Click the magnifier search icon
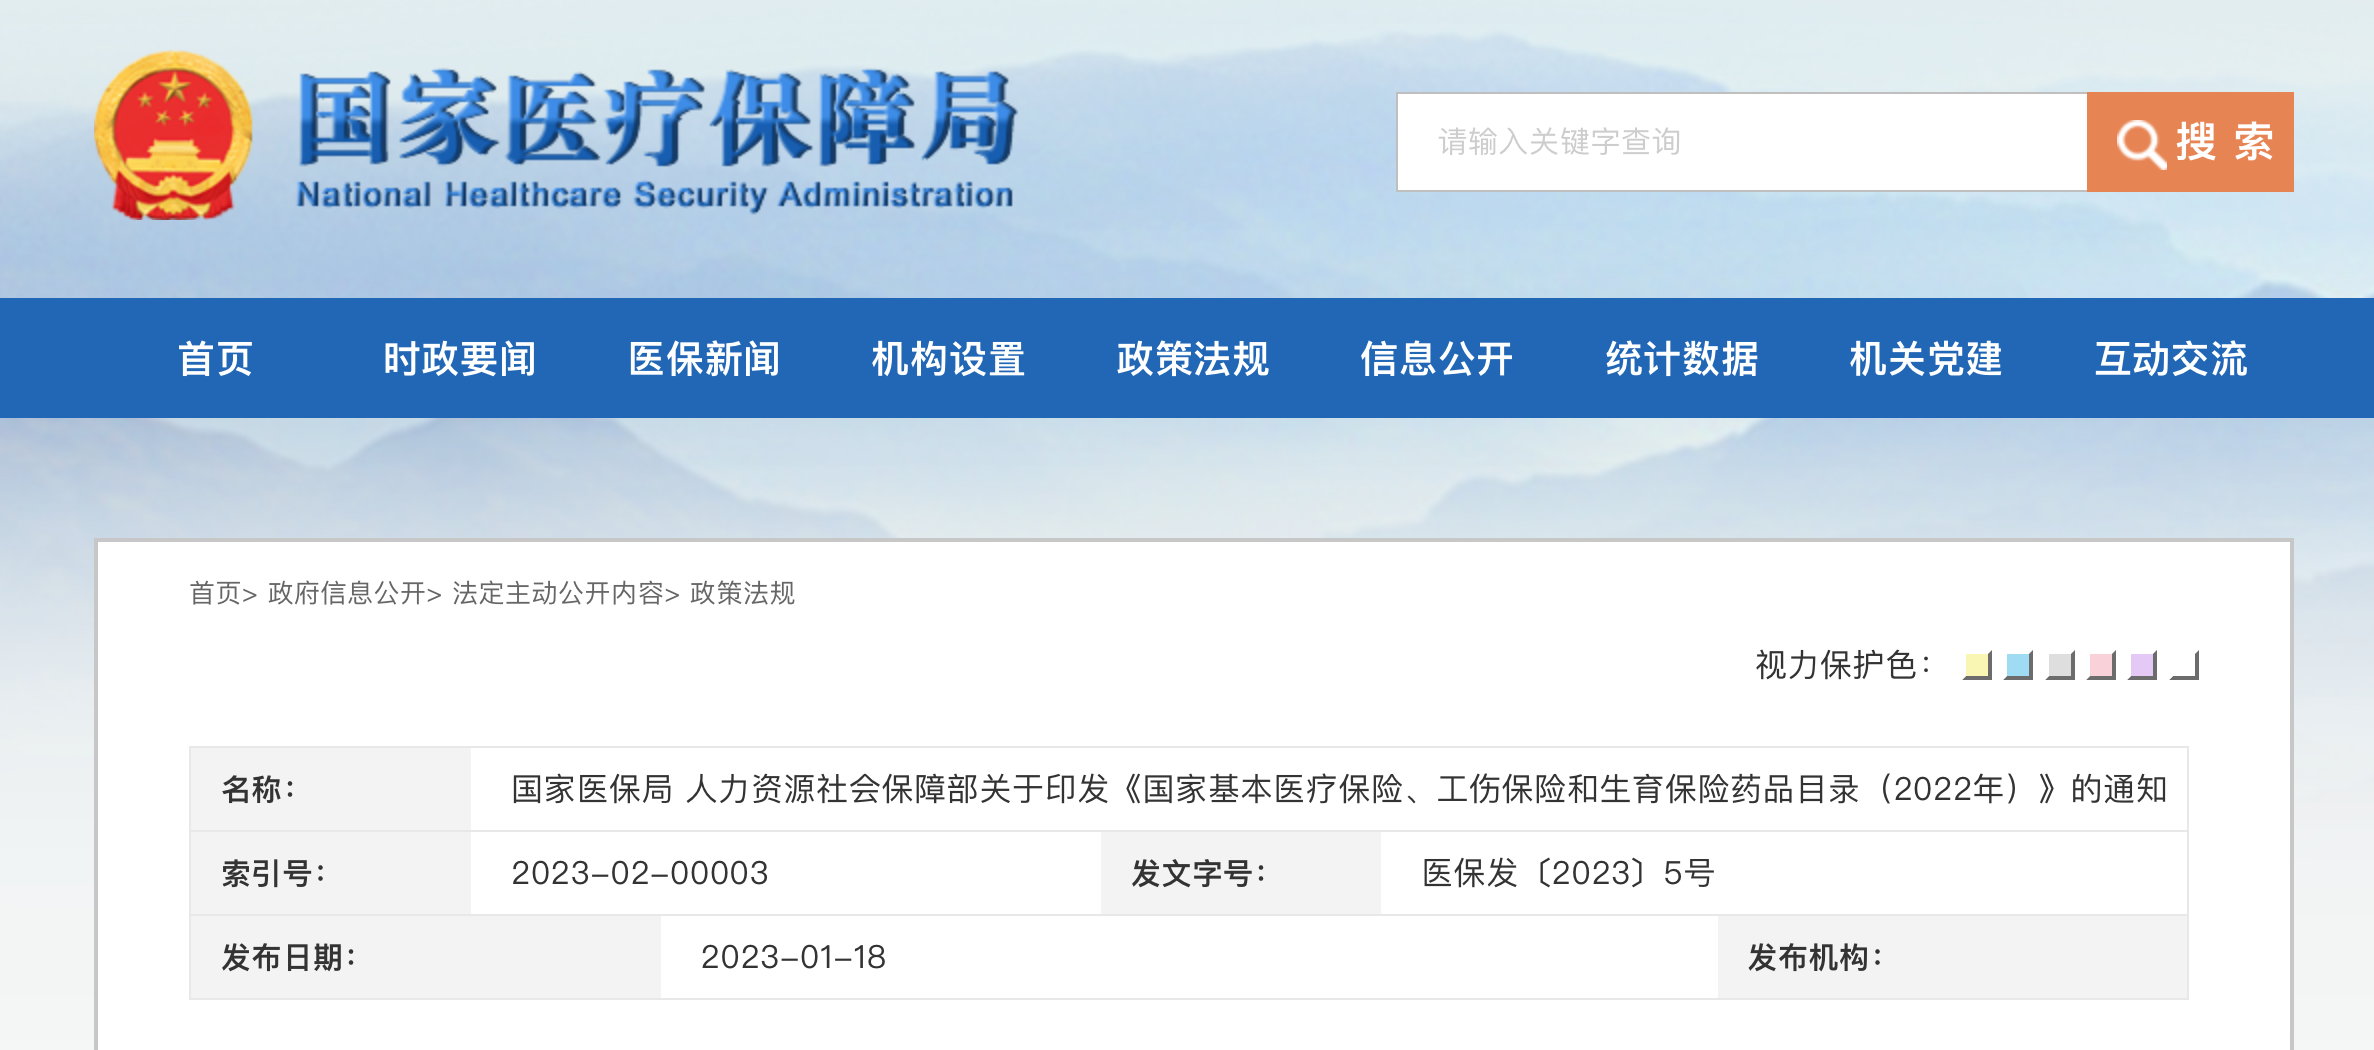Screen dimensions: 2374x1050 pos(2140,143)
